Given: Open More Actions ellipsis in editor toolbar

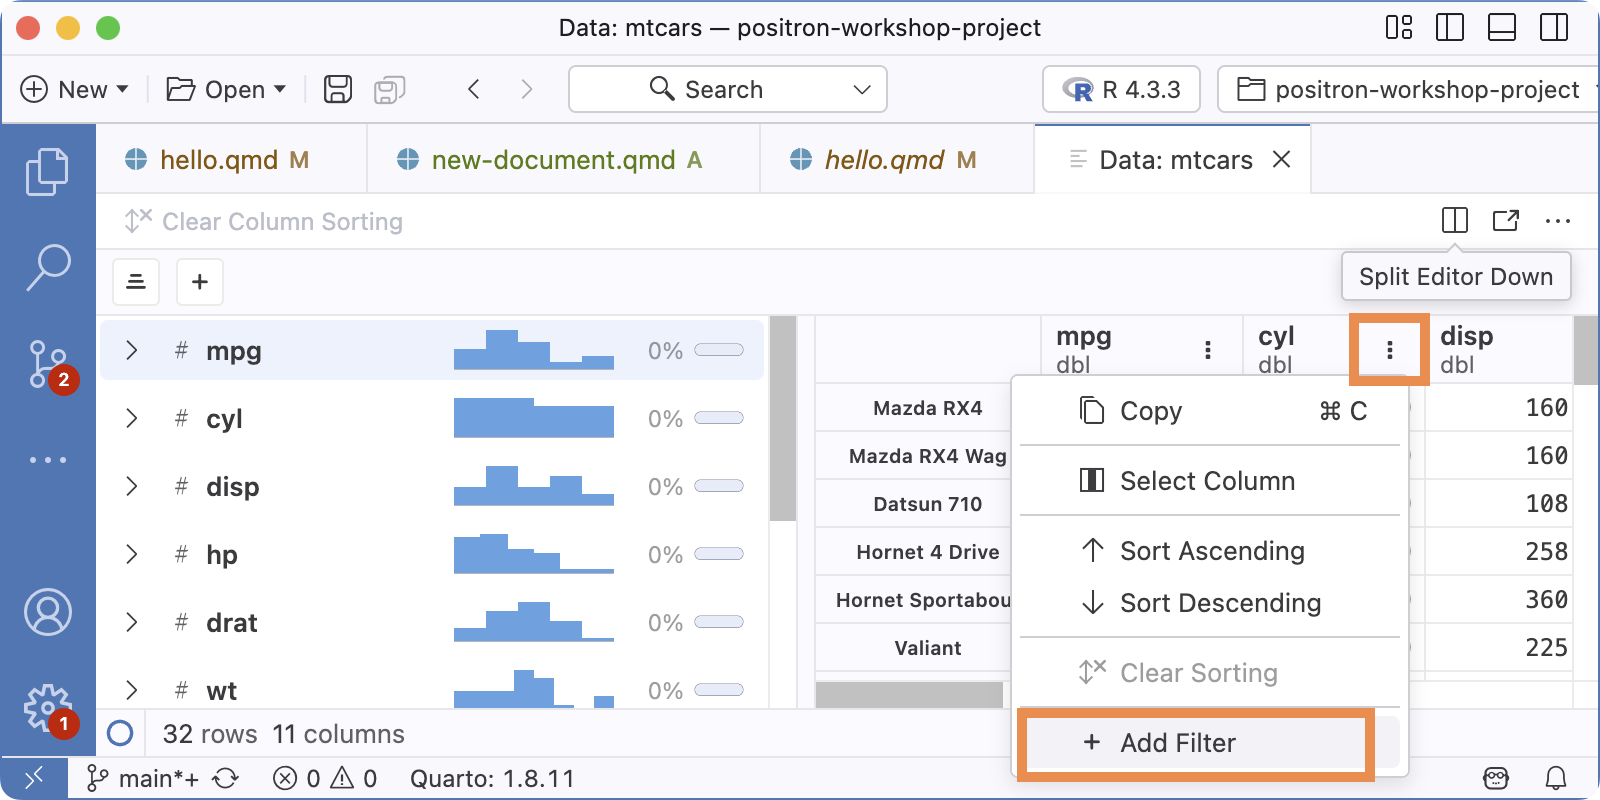Looking at the screenshot, I should point(1558,221).
